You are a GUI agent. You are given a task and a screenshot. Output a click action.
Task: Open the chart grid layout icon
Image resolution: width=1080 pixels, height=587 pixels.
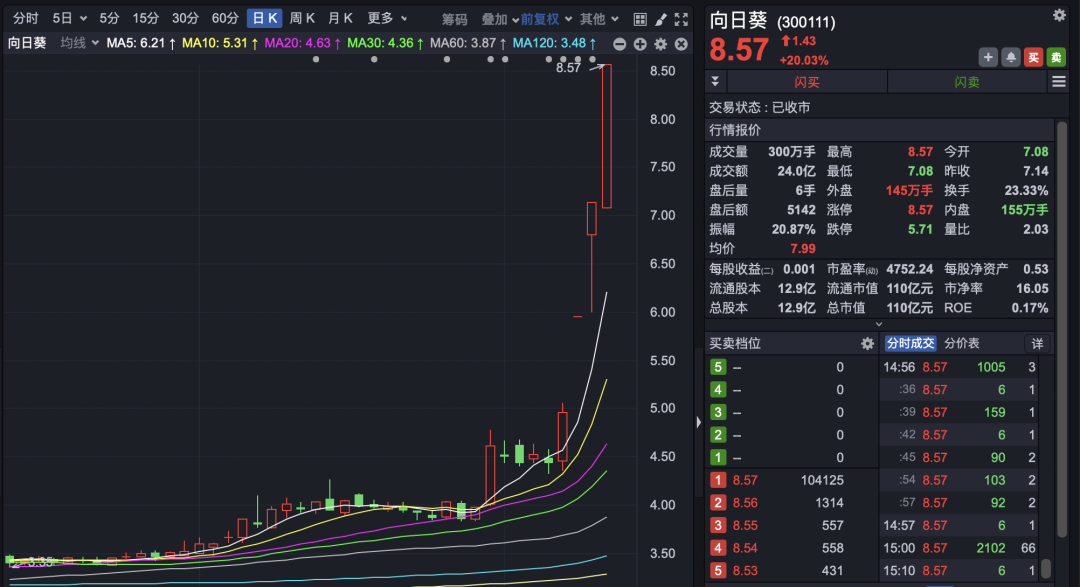(640, 19)
